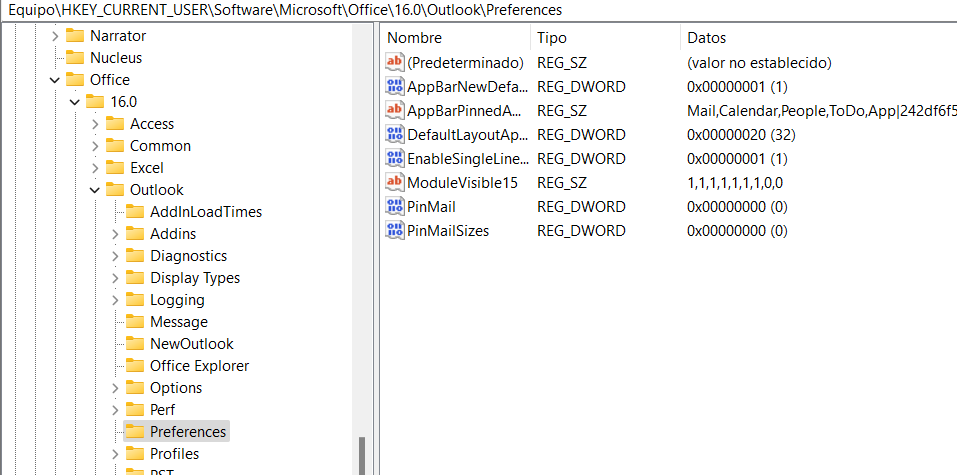Screen dimensions: 957x475
Task: Click the data starting Mail,Calendar,People
Action: point(822,111)
